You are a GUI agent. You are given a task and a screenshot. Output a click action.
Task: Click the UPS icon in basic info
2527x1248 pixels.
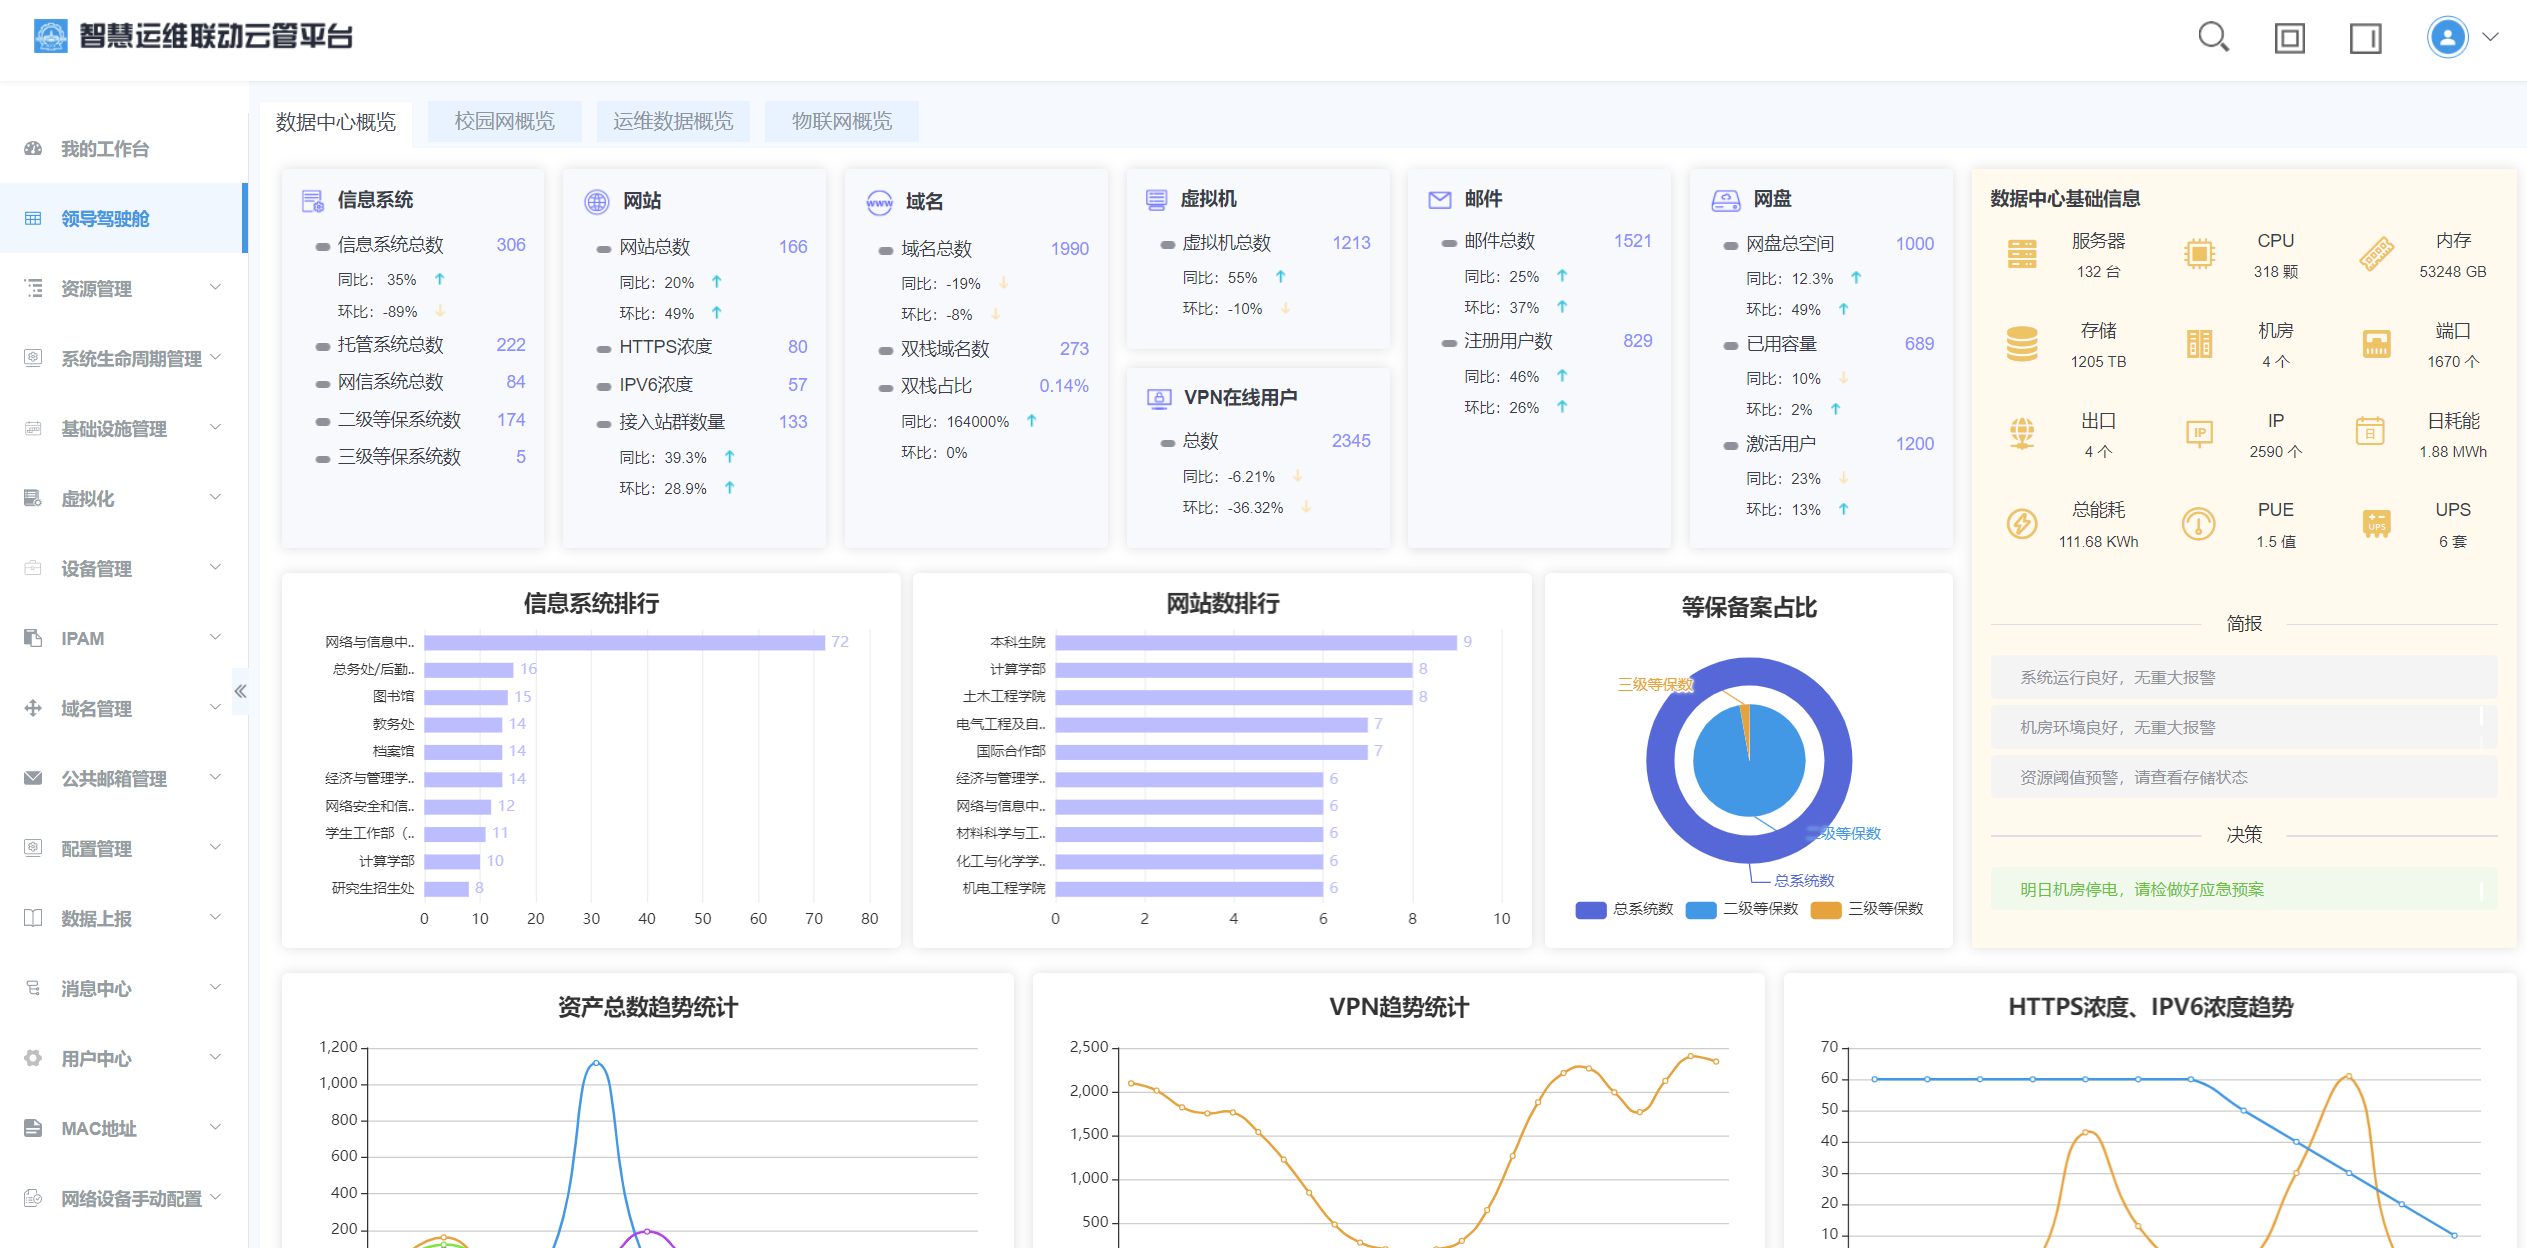click(x=2376, y=523)
